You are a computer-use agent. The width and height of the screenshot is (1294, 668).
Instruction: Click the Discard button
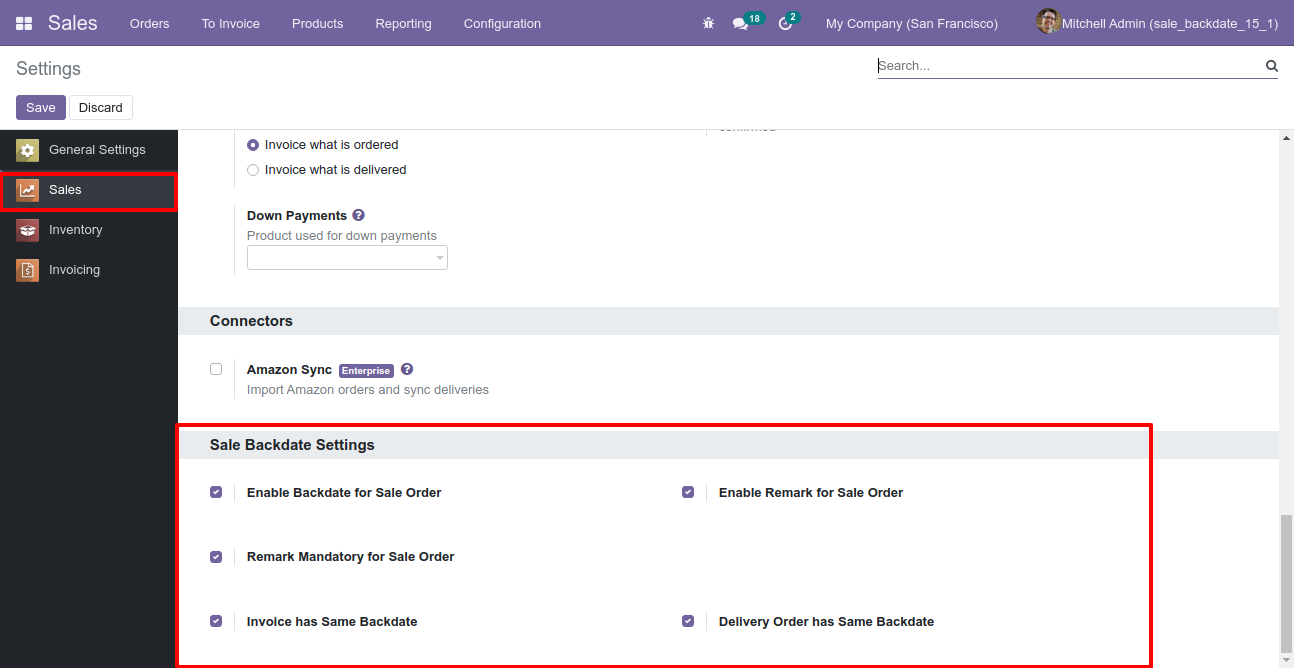click(101, 107)
